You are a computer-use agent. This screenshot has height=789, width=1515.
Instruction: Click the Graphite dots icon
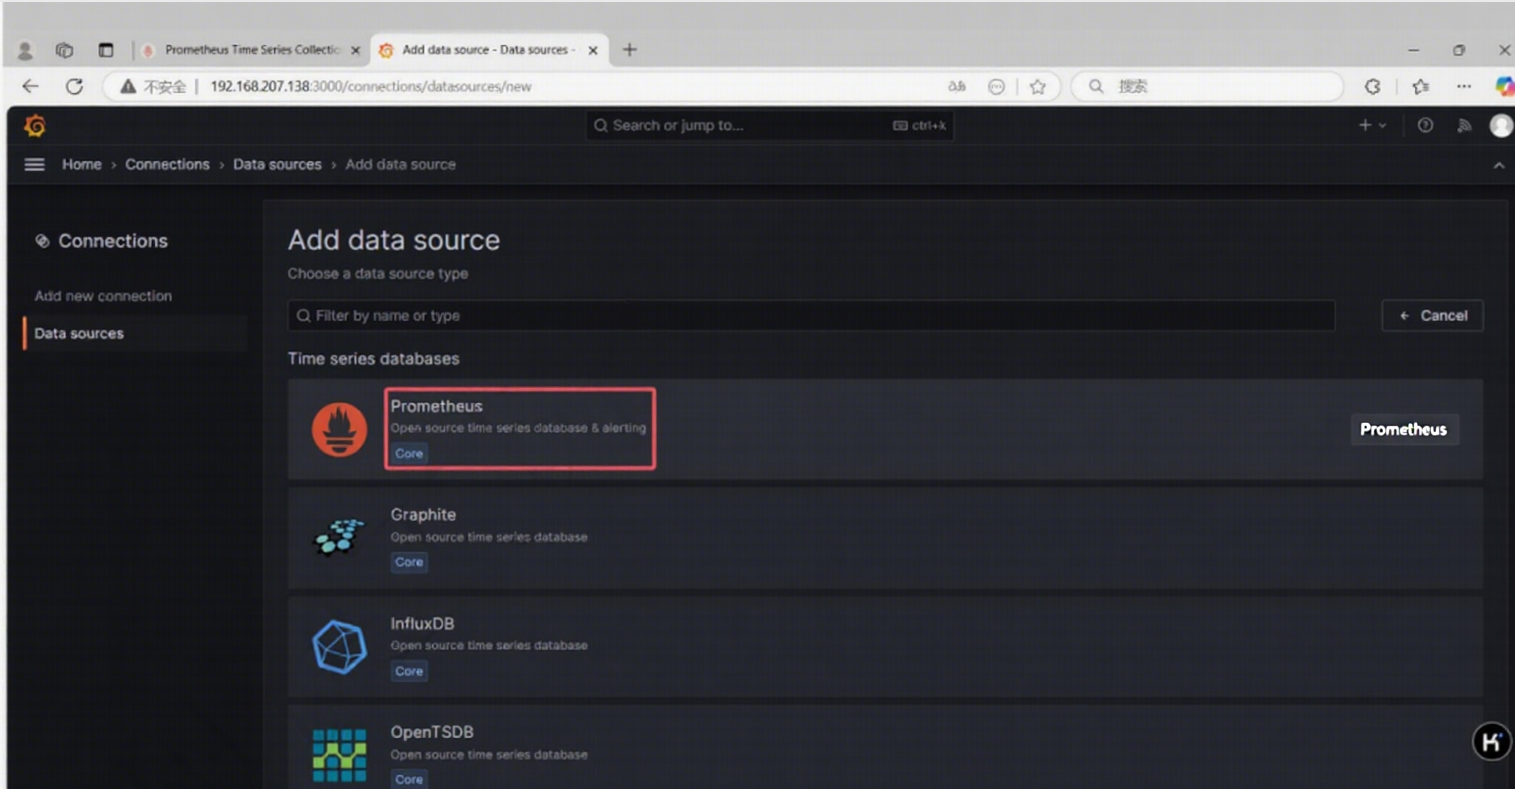[339, 537]
